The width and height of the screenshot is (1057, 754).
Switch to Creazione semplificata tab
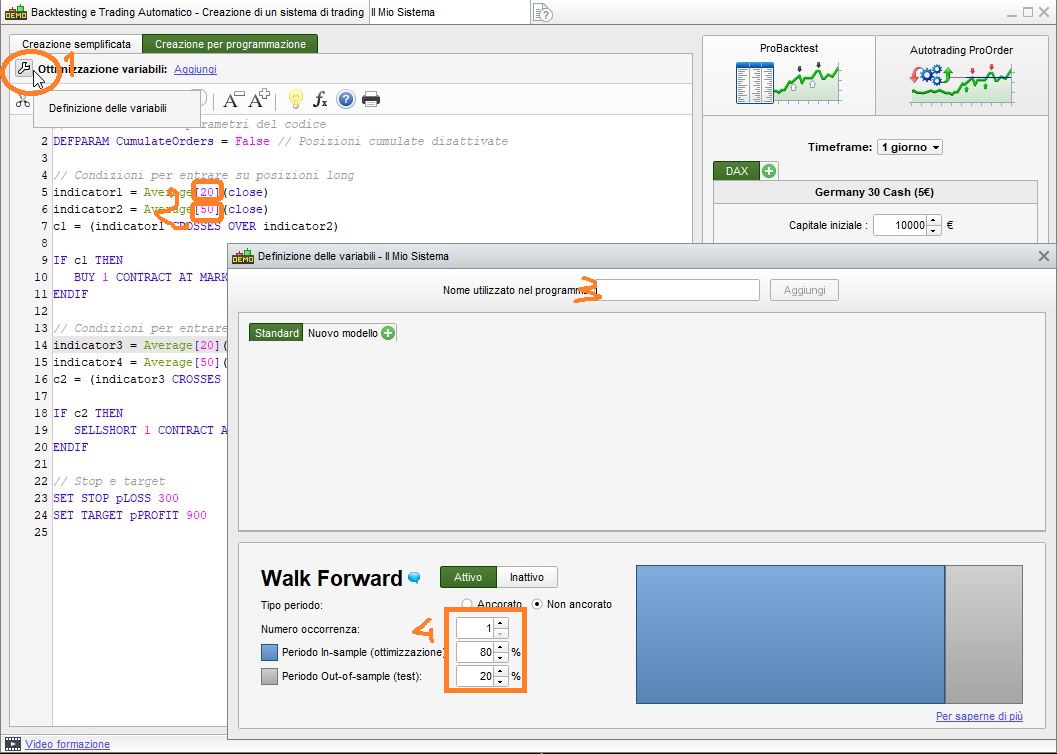point(76,44)
